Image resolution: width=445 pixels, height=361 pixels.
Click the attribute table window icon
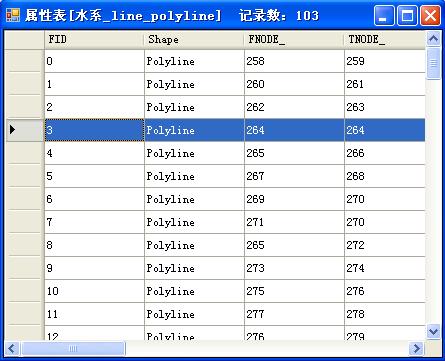click(x=13, y=15)
